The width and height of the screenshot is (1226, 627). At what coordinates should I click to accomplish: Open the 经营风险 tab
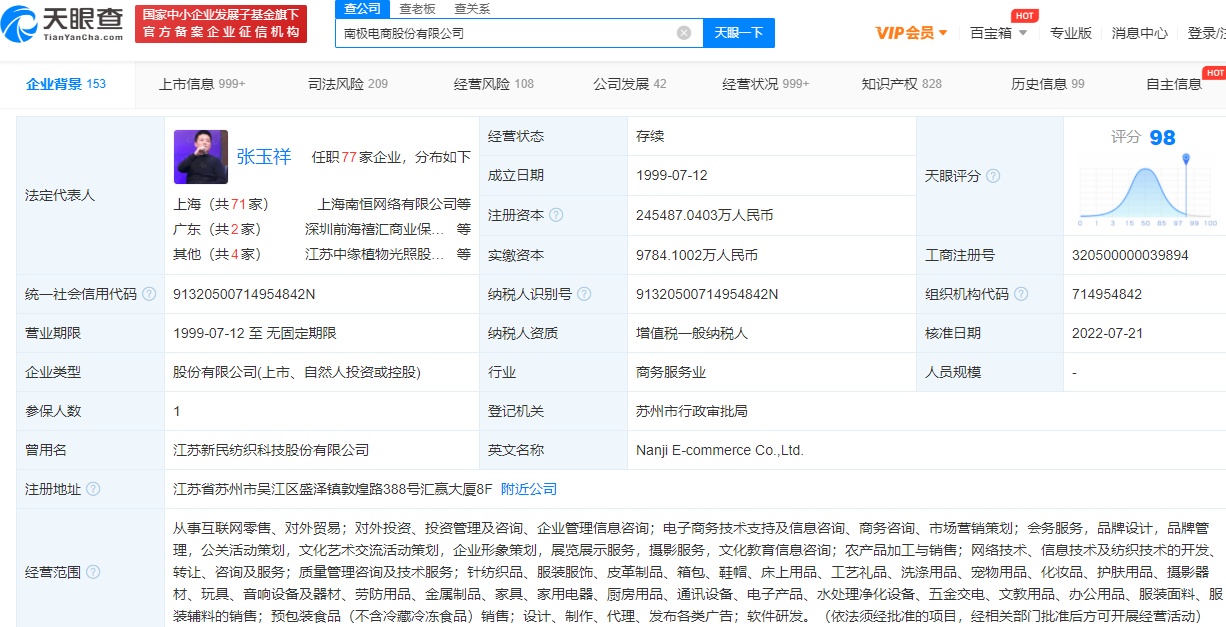[x=494, y=84]
